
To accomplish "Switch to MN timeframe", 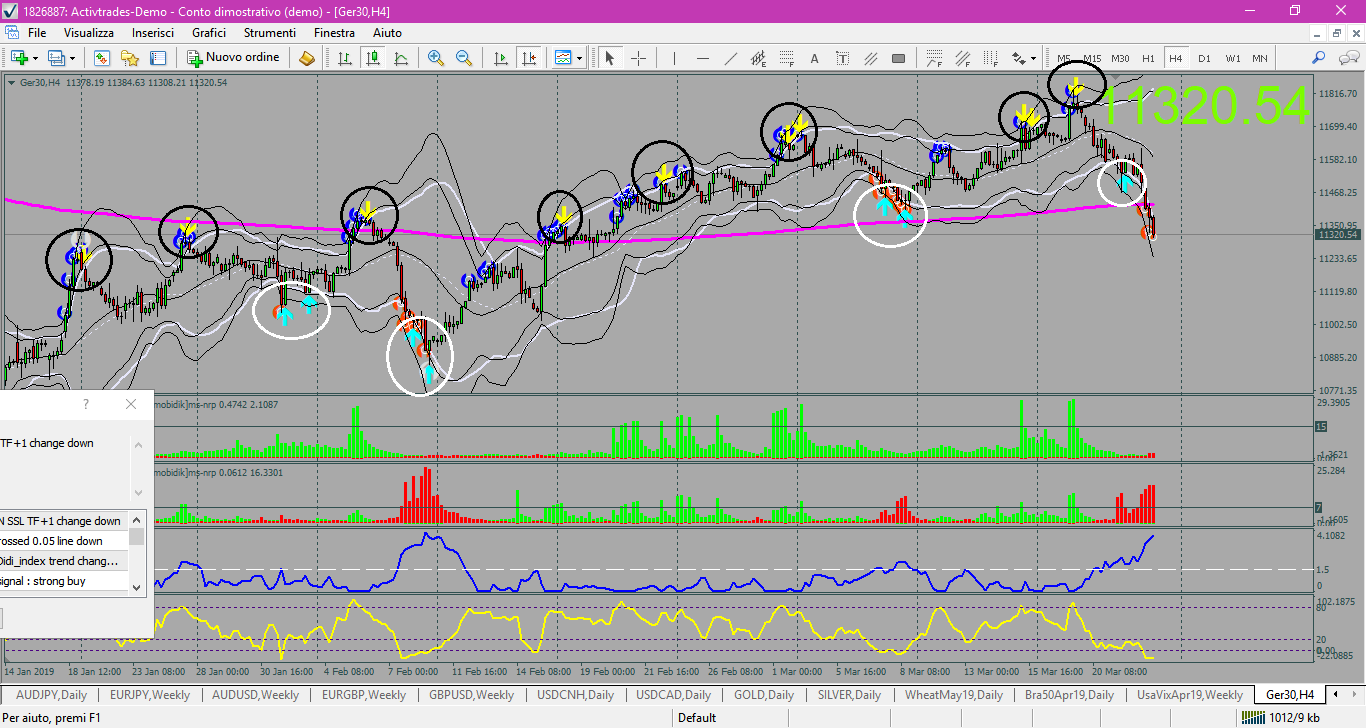I will click(1260, 58).
